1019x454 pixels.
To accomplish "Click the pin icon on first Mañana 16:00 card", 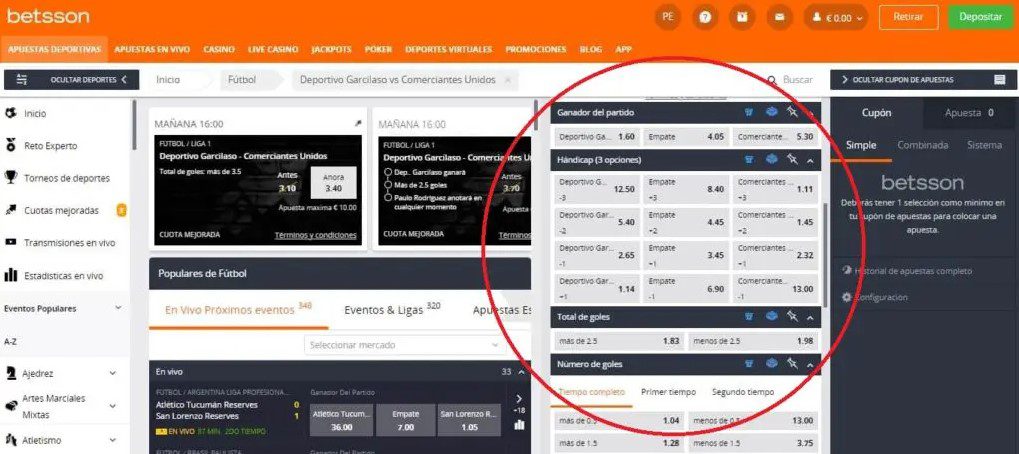I will click(357, 123).
